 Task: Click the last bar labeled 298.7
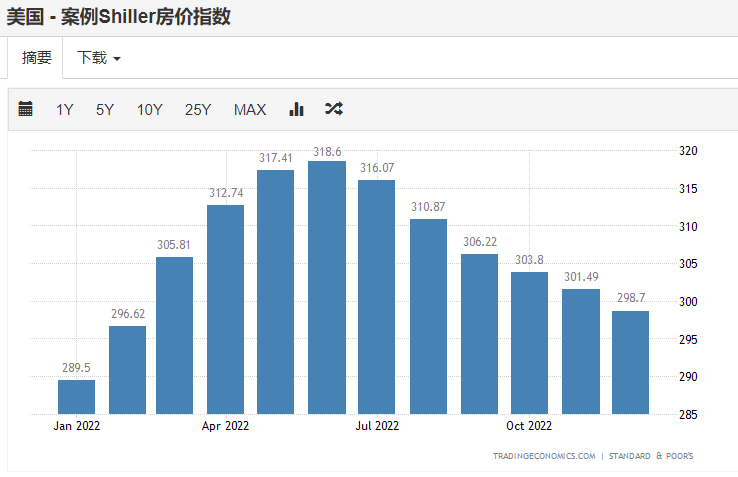(630, 362)
